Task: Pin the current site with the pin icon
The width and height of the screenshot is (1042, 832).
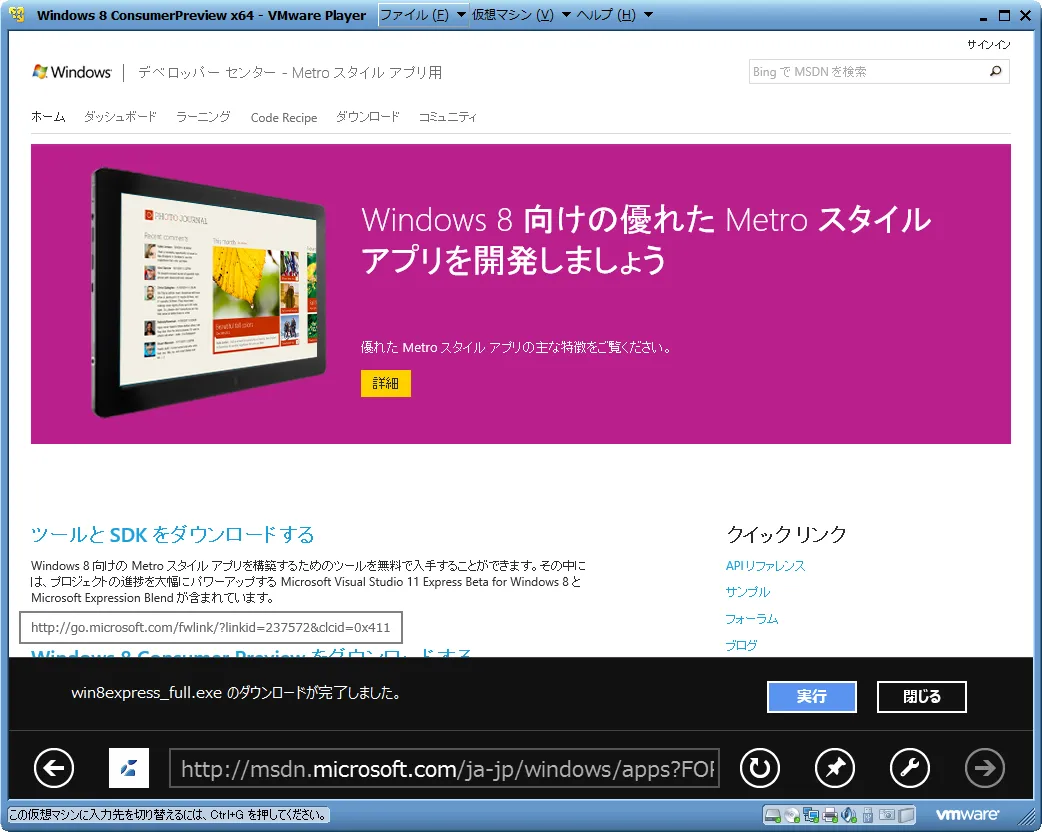Action: (x=835, y=768)
